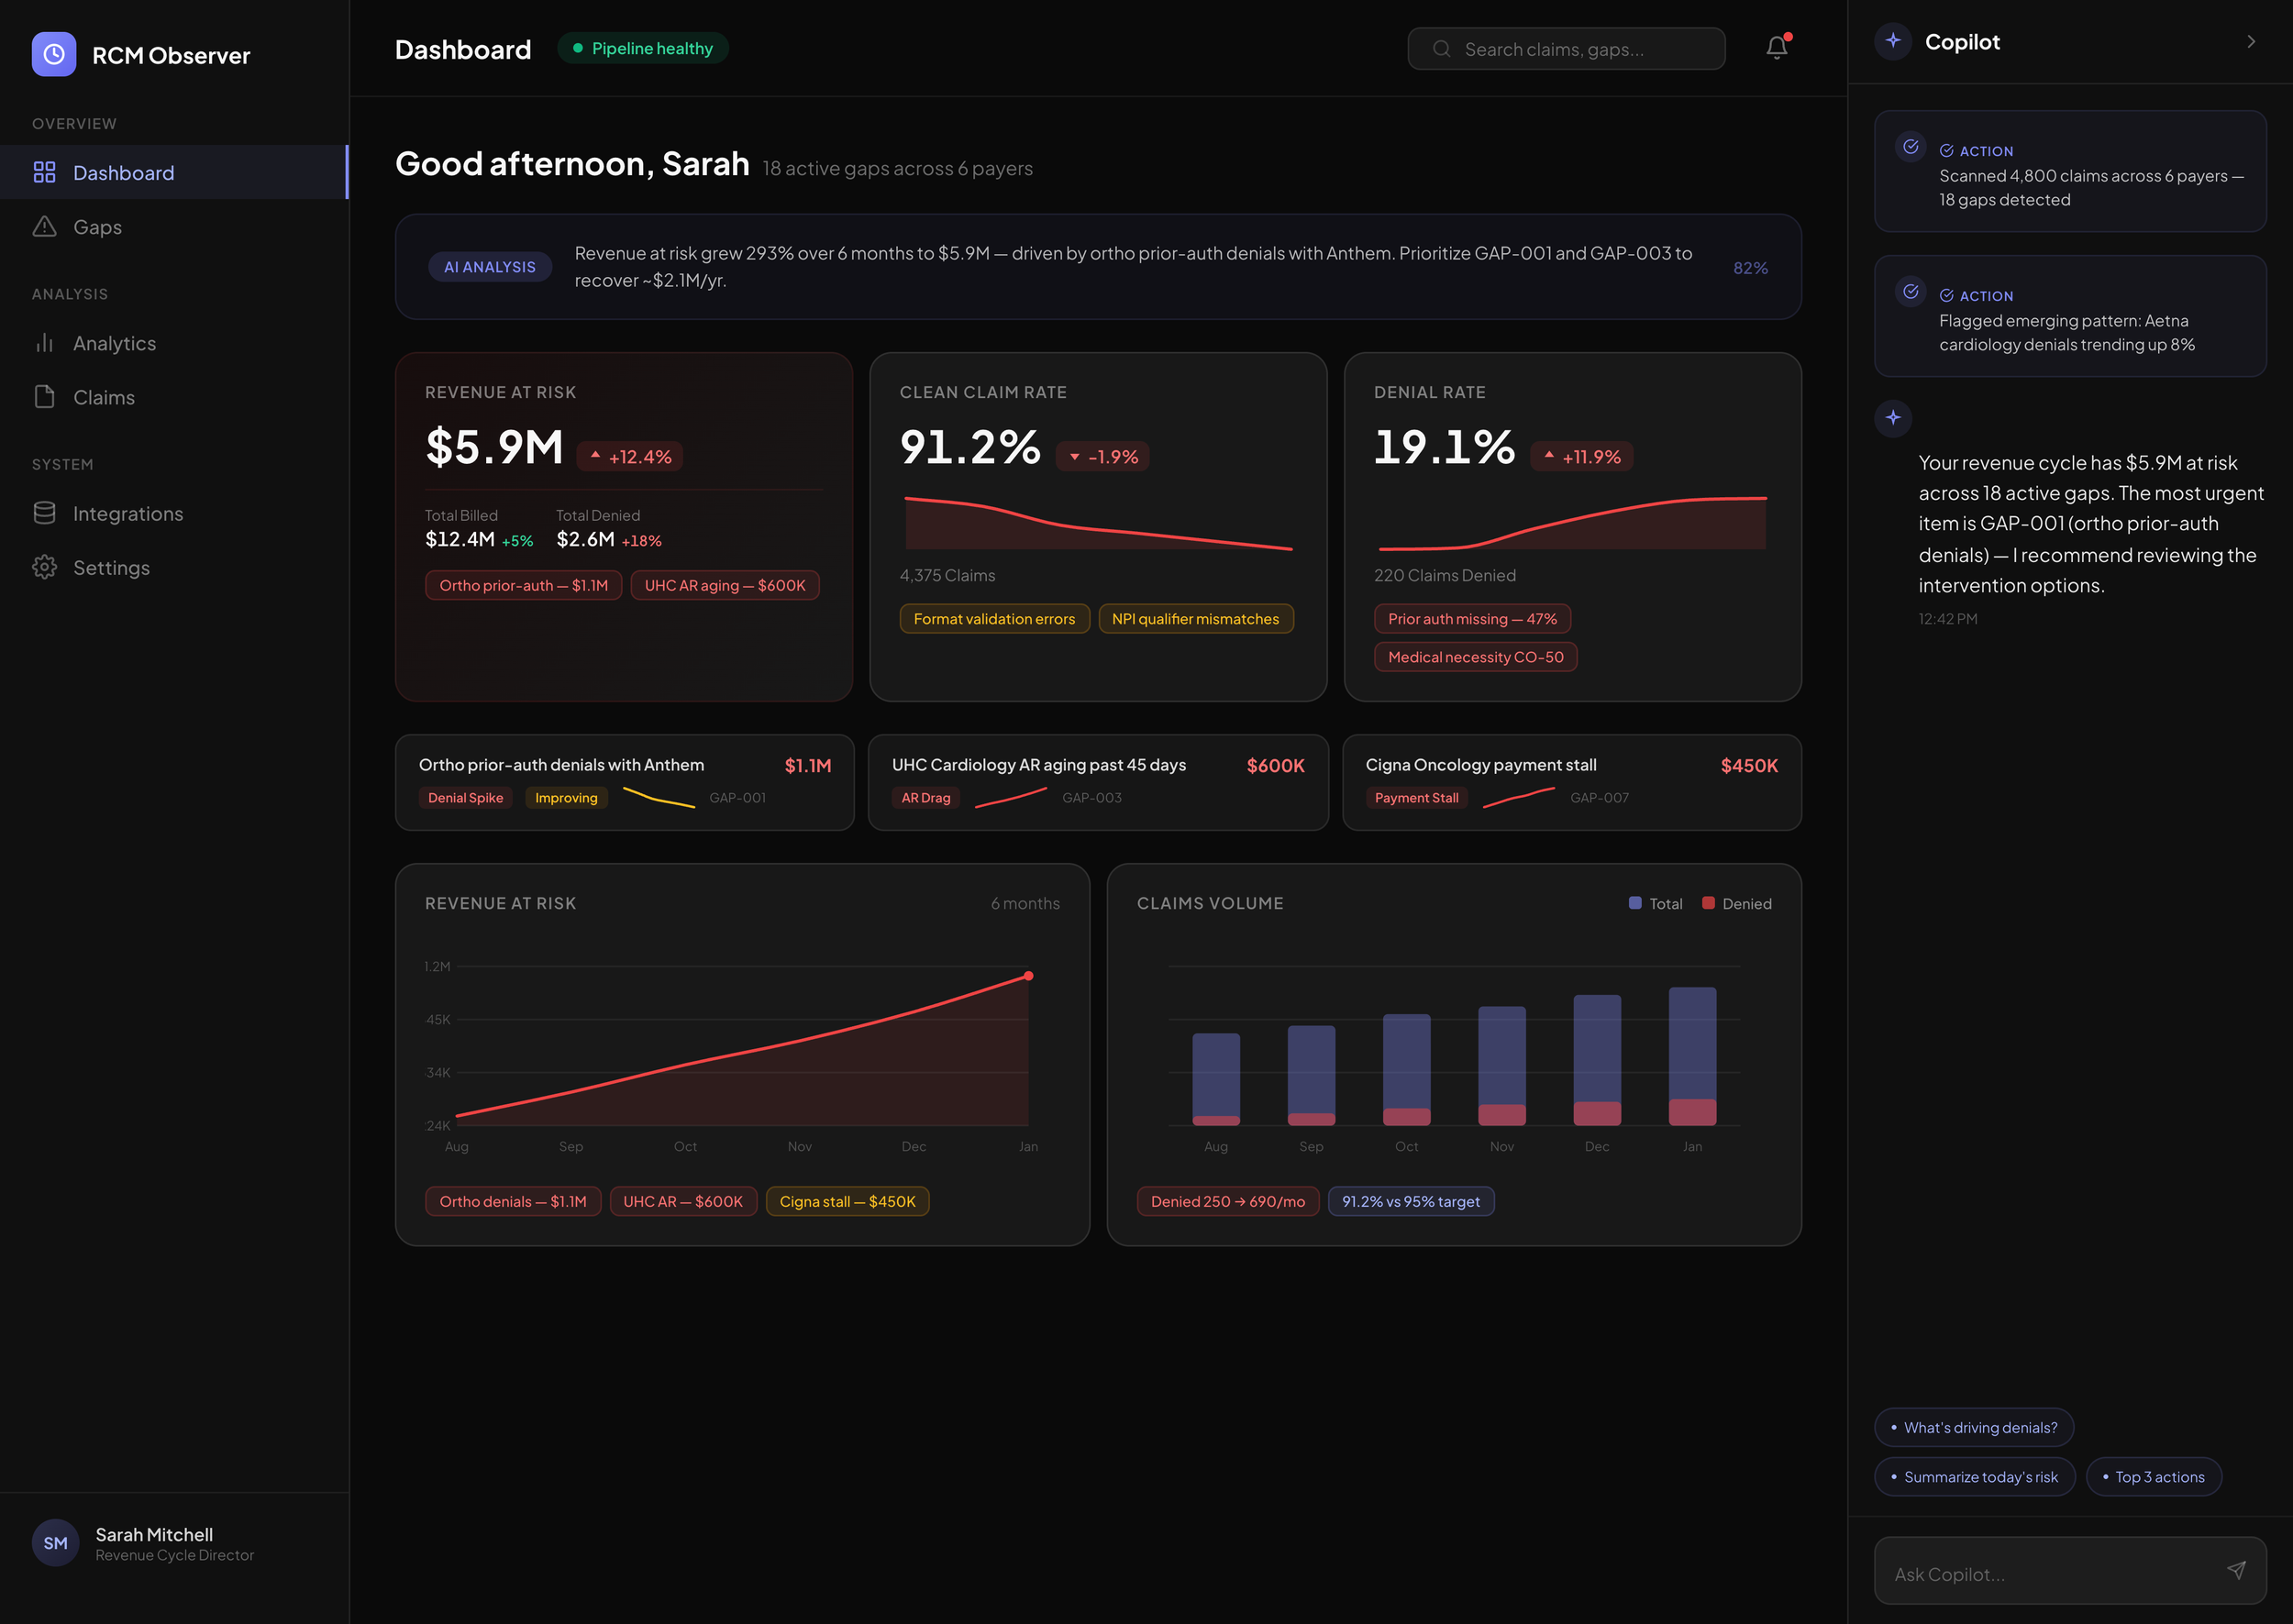Click the Integrations database icon
This screenshot has height=1624, width=2293.
[x=44, y=513]
